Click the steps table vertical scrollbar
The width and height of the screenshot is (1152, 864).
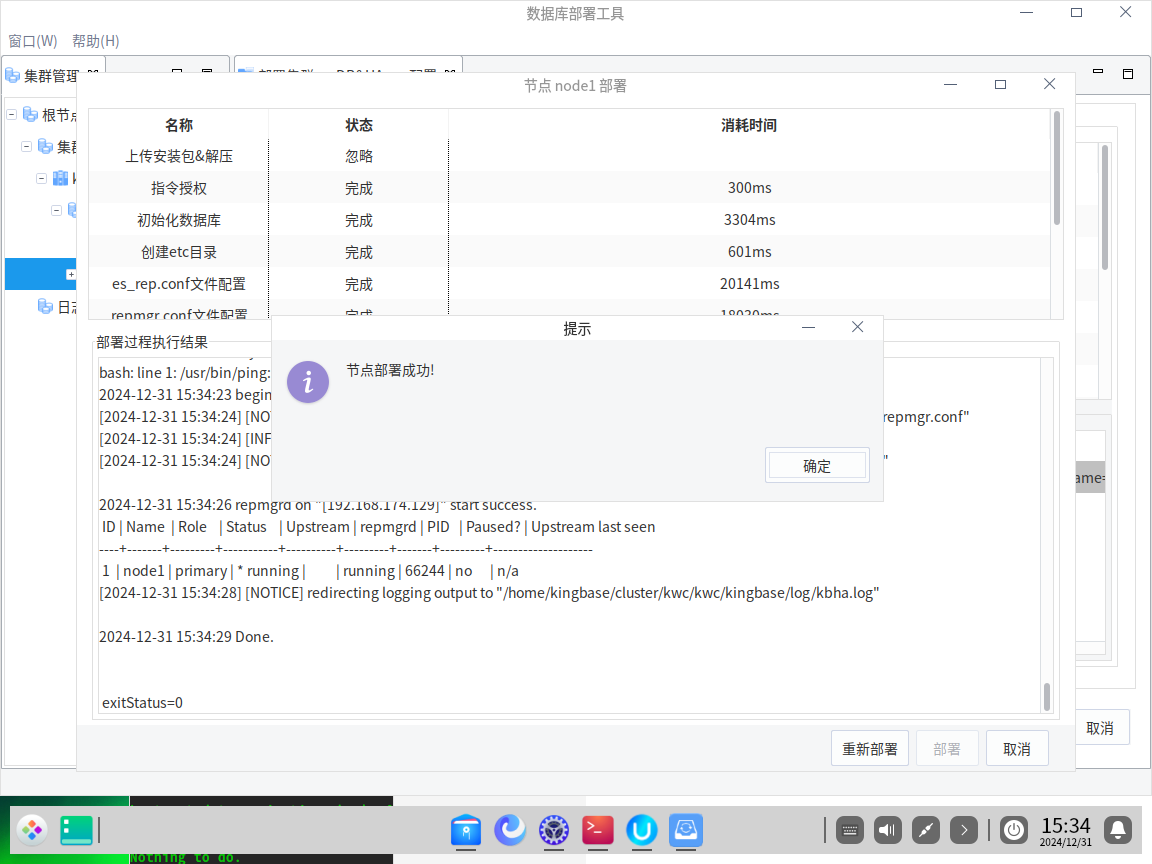1057,170
